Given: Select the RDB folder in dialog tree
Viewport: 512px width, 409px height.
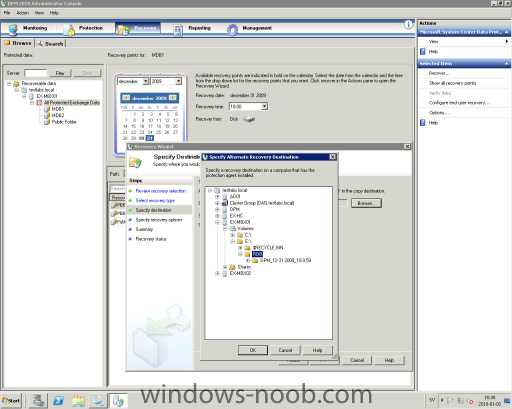Looking at the screenshot, I should pos(257,254).
